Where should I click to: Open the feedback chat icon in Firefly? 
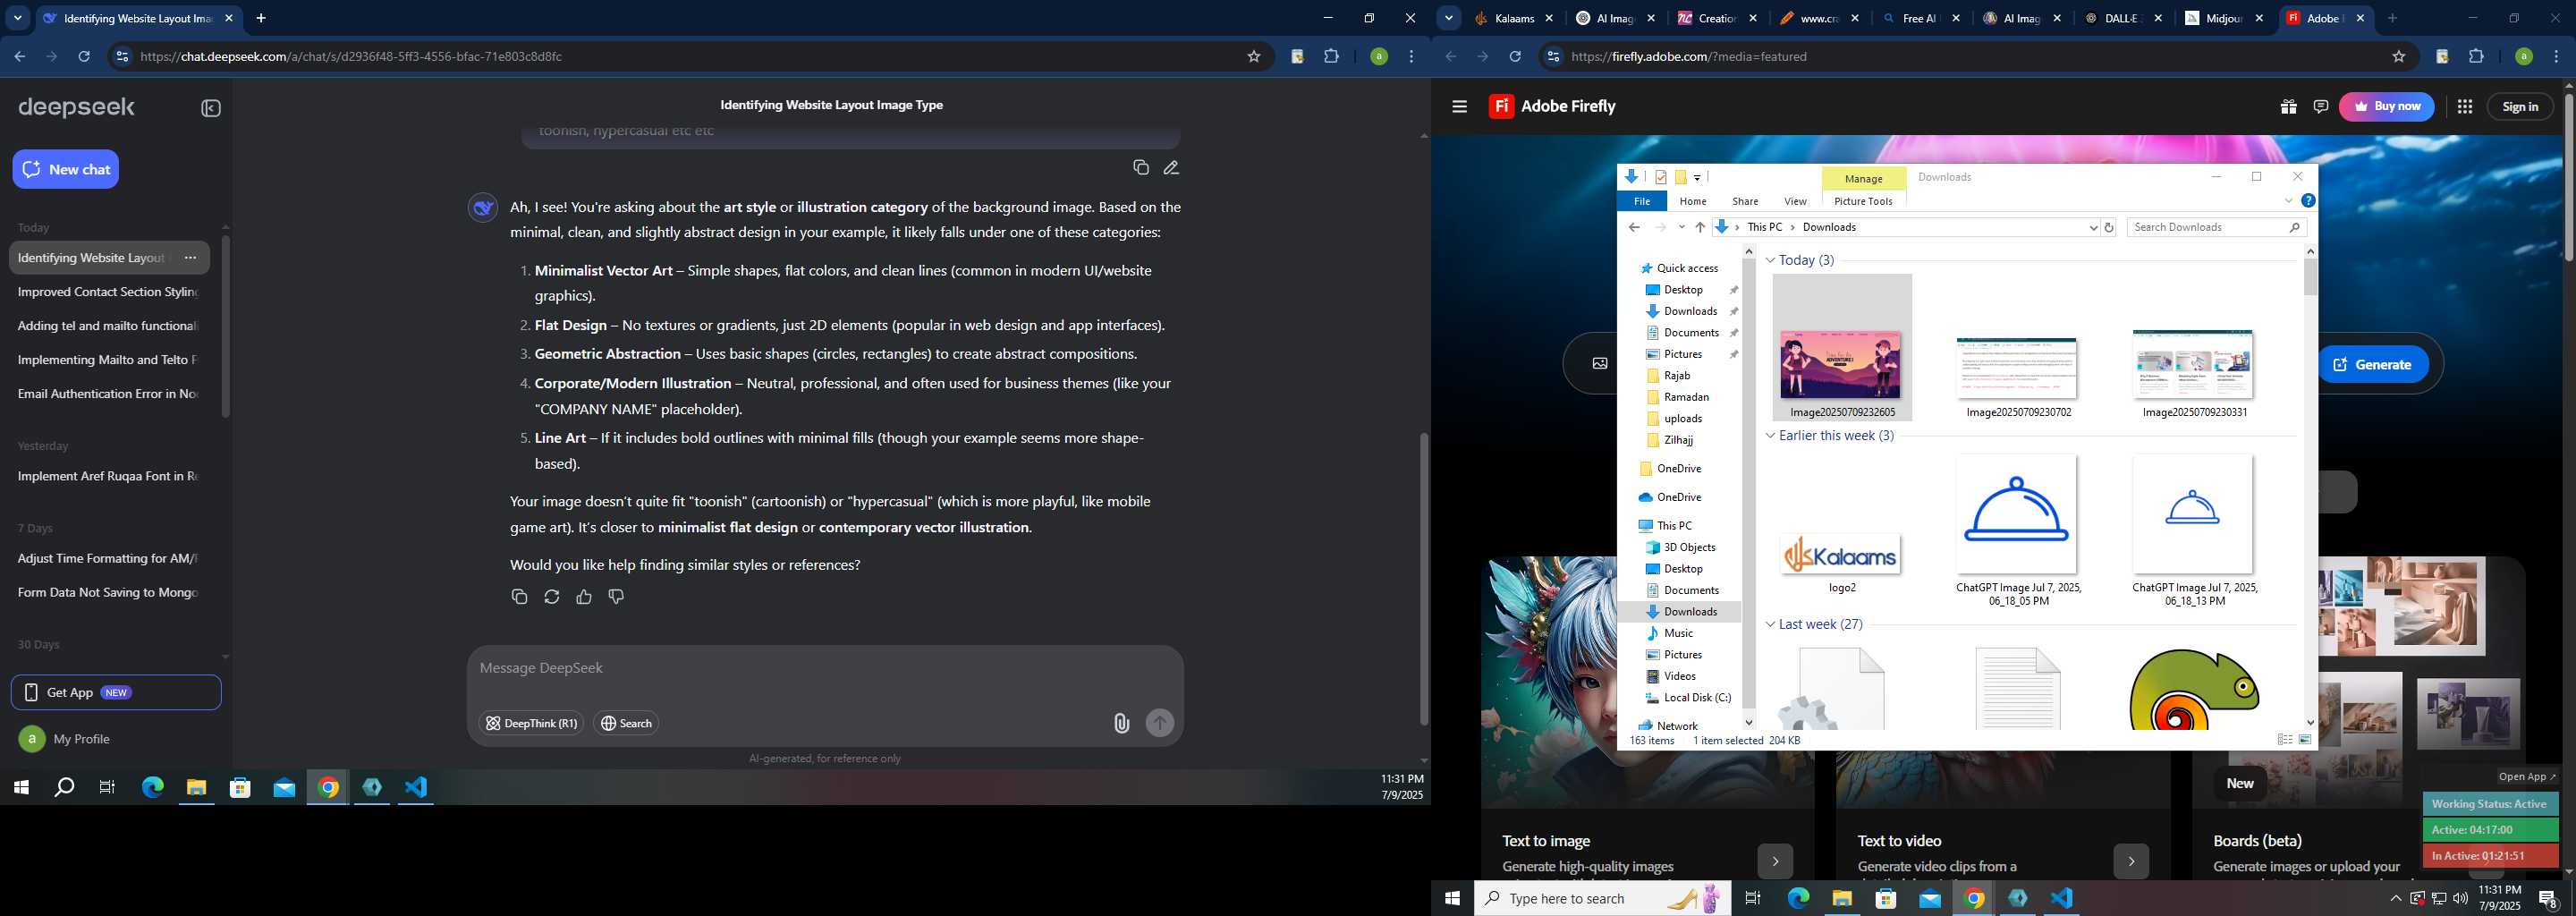[x=2321, y=106]
